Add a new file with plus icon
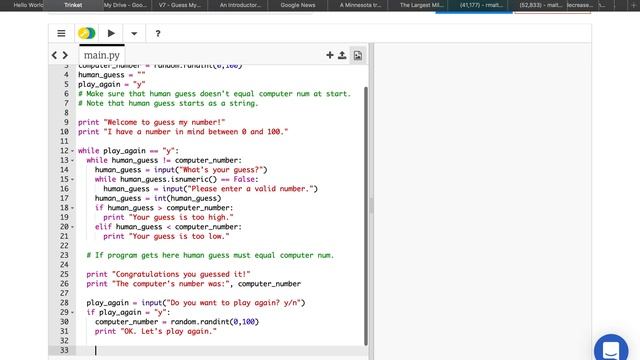 (x=330, y=55)
